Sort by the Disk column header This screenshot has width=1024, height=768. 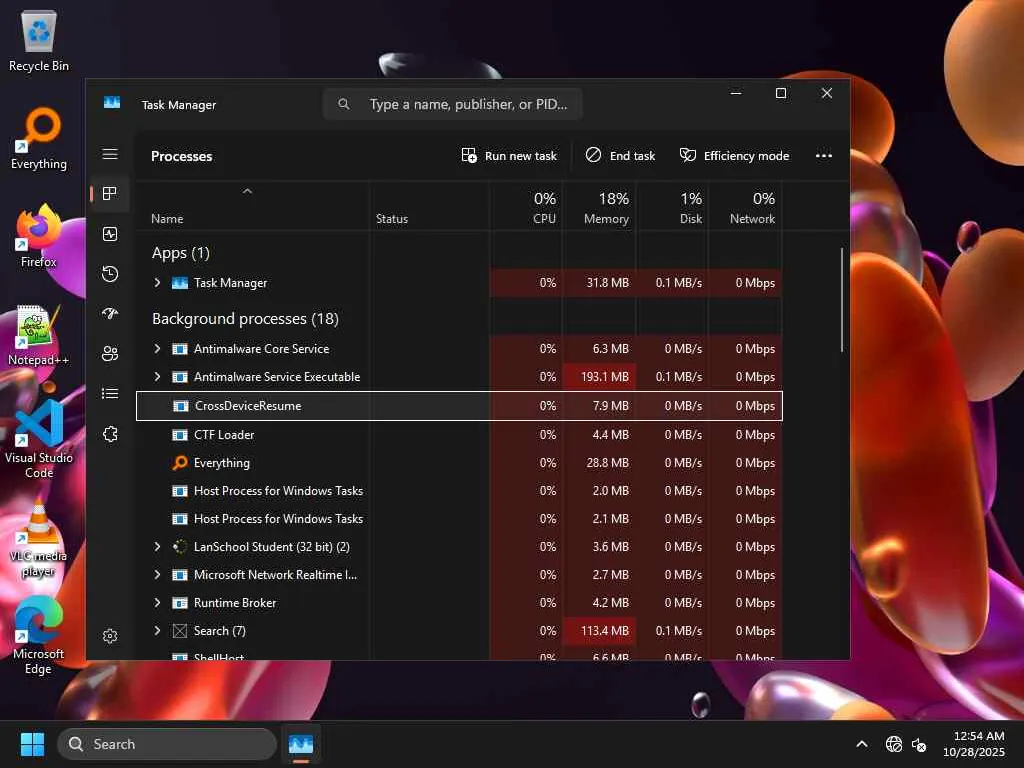[672, 207]
